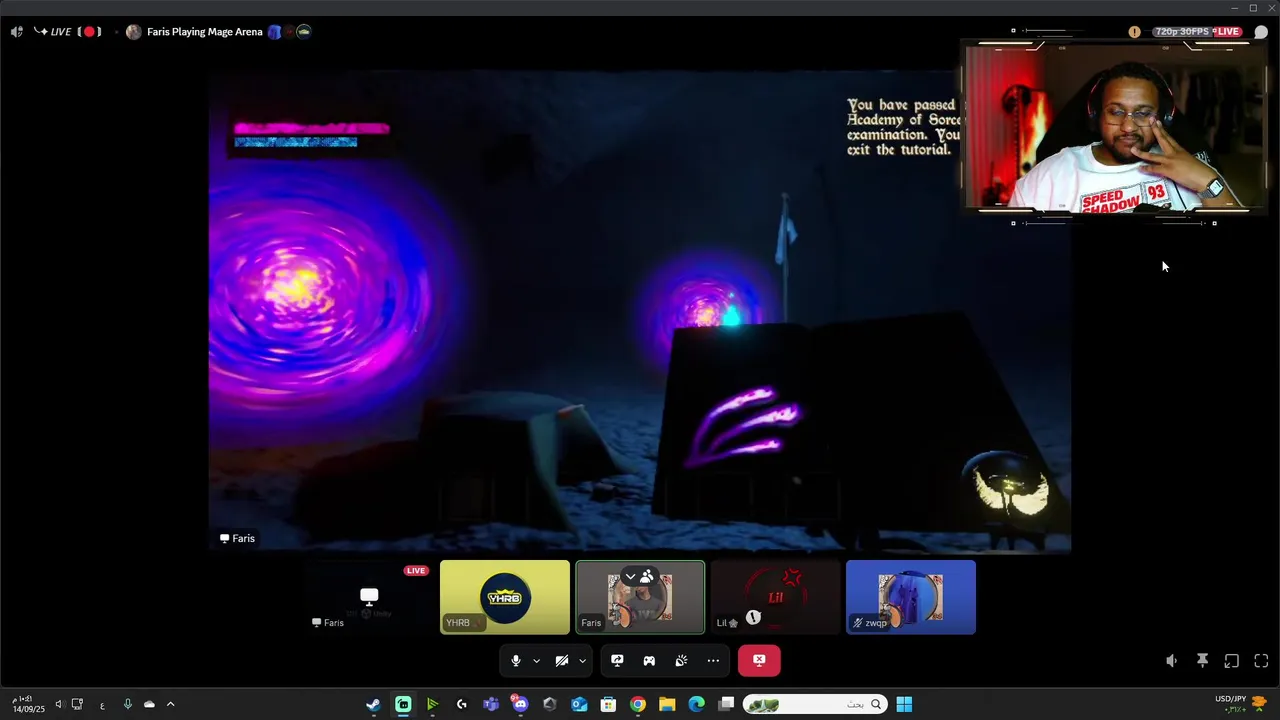The width and height of the screenshot is (1280, 720).
Task: Share your screen
Action: pos(617,661)
